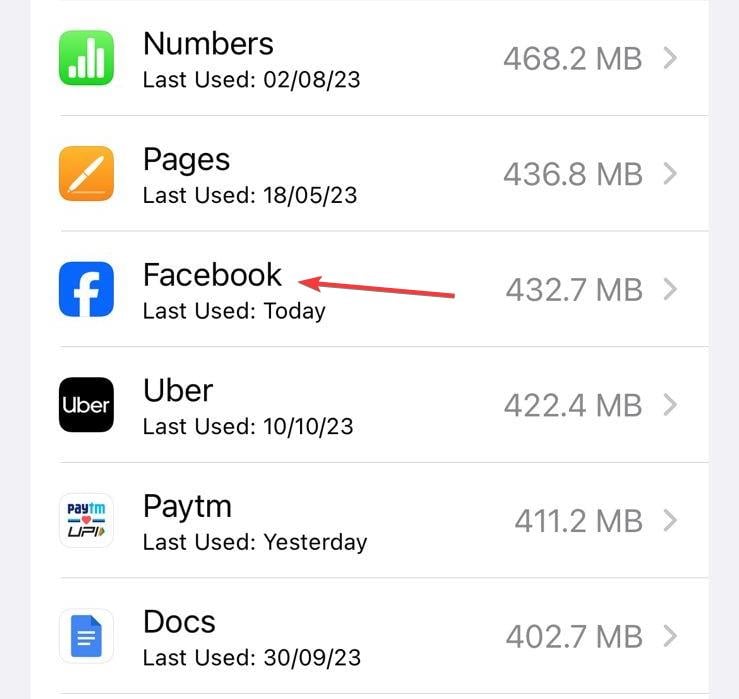
Task: Tap the black Uber app icon
Action: 86,404
